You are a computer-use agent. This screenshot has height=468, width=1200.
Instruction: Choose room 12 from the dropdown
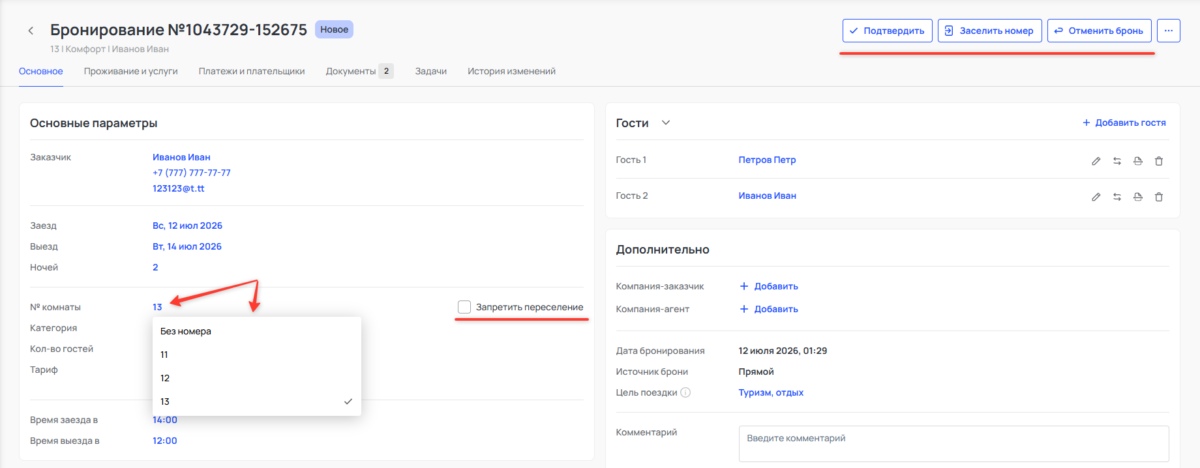256,378
